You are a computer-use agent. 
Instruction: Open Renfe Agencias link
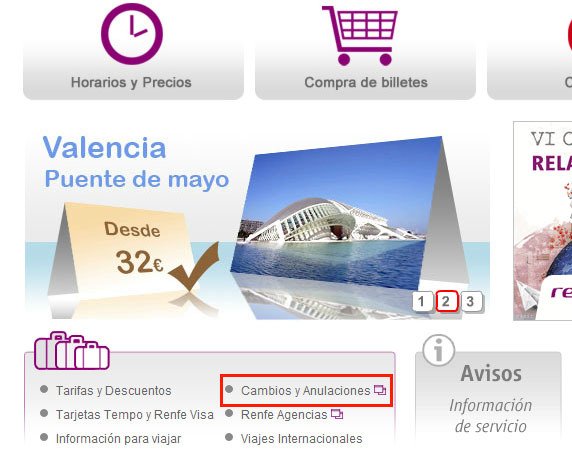[x=284, y=415]
